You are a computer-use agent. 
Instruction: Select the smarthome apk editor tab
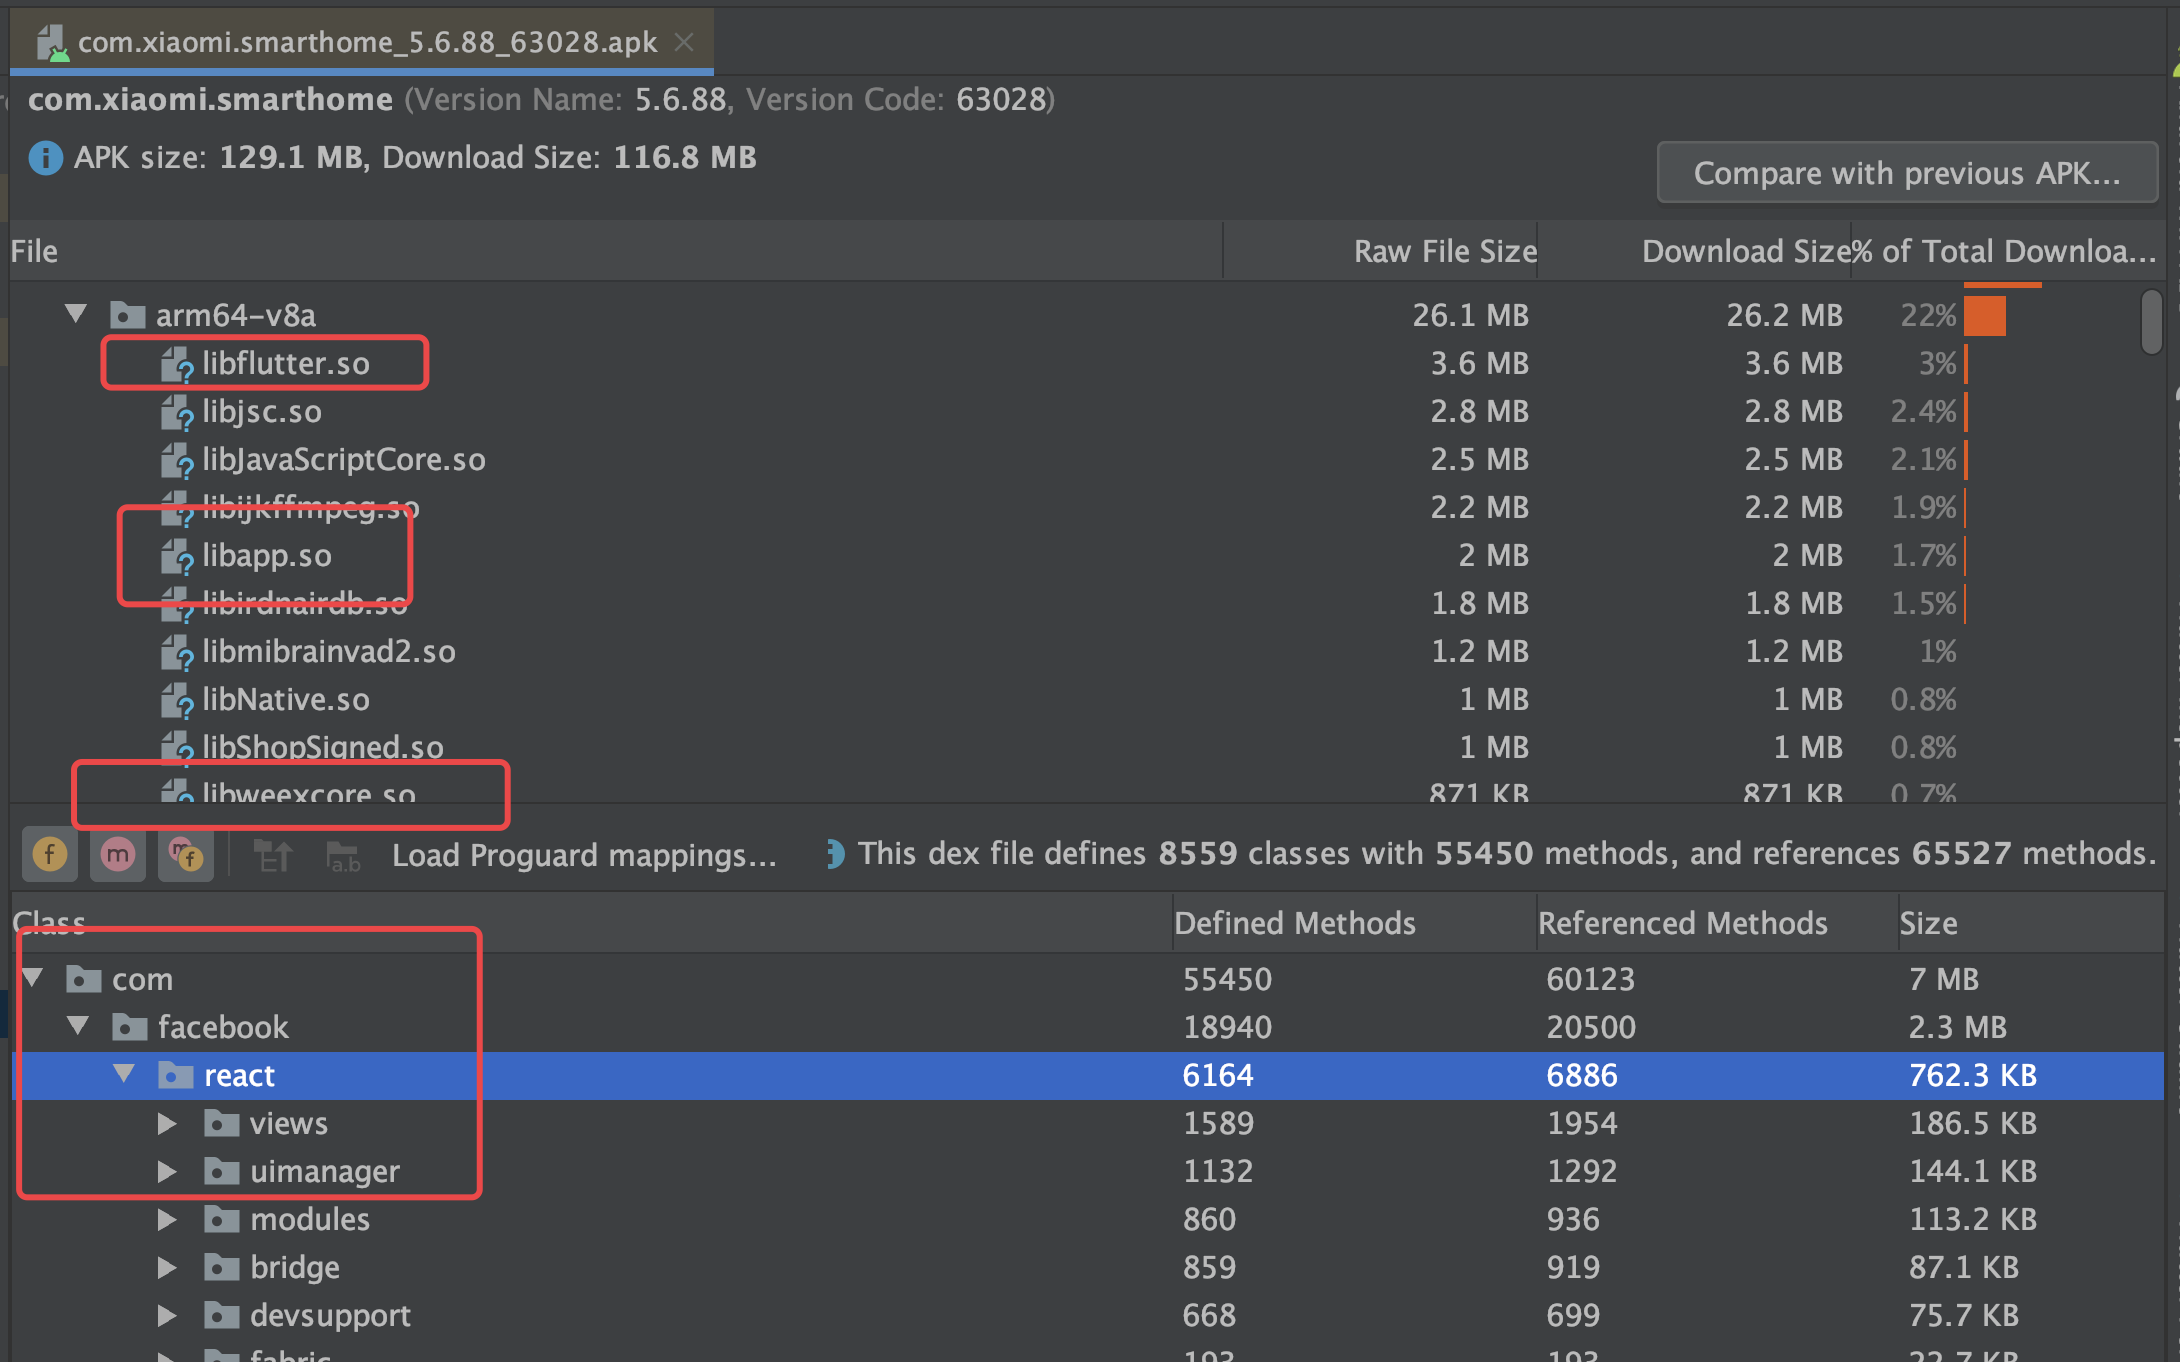click(367, 42)
